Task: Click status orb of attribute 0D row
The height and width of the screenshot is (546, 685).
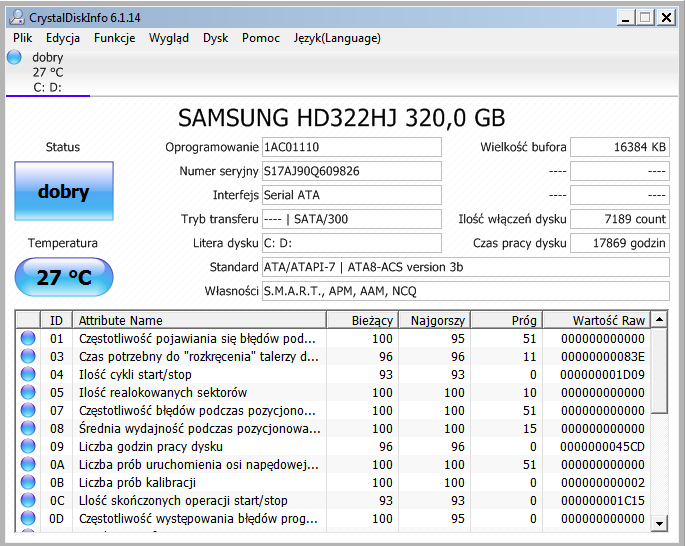Action: [x=28, y=518]
